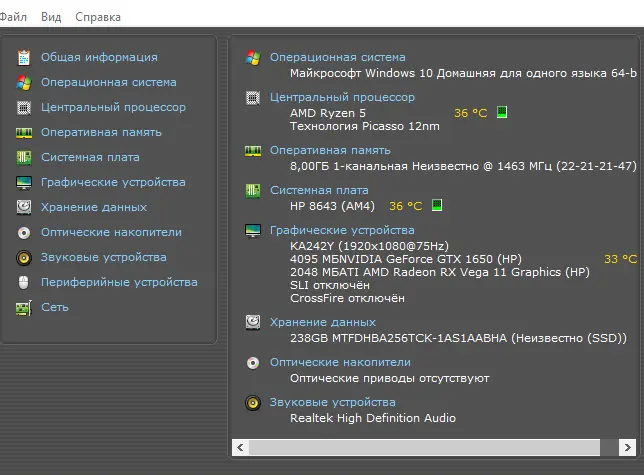Open the Справка menu

click(98, 17)
